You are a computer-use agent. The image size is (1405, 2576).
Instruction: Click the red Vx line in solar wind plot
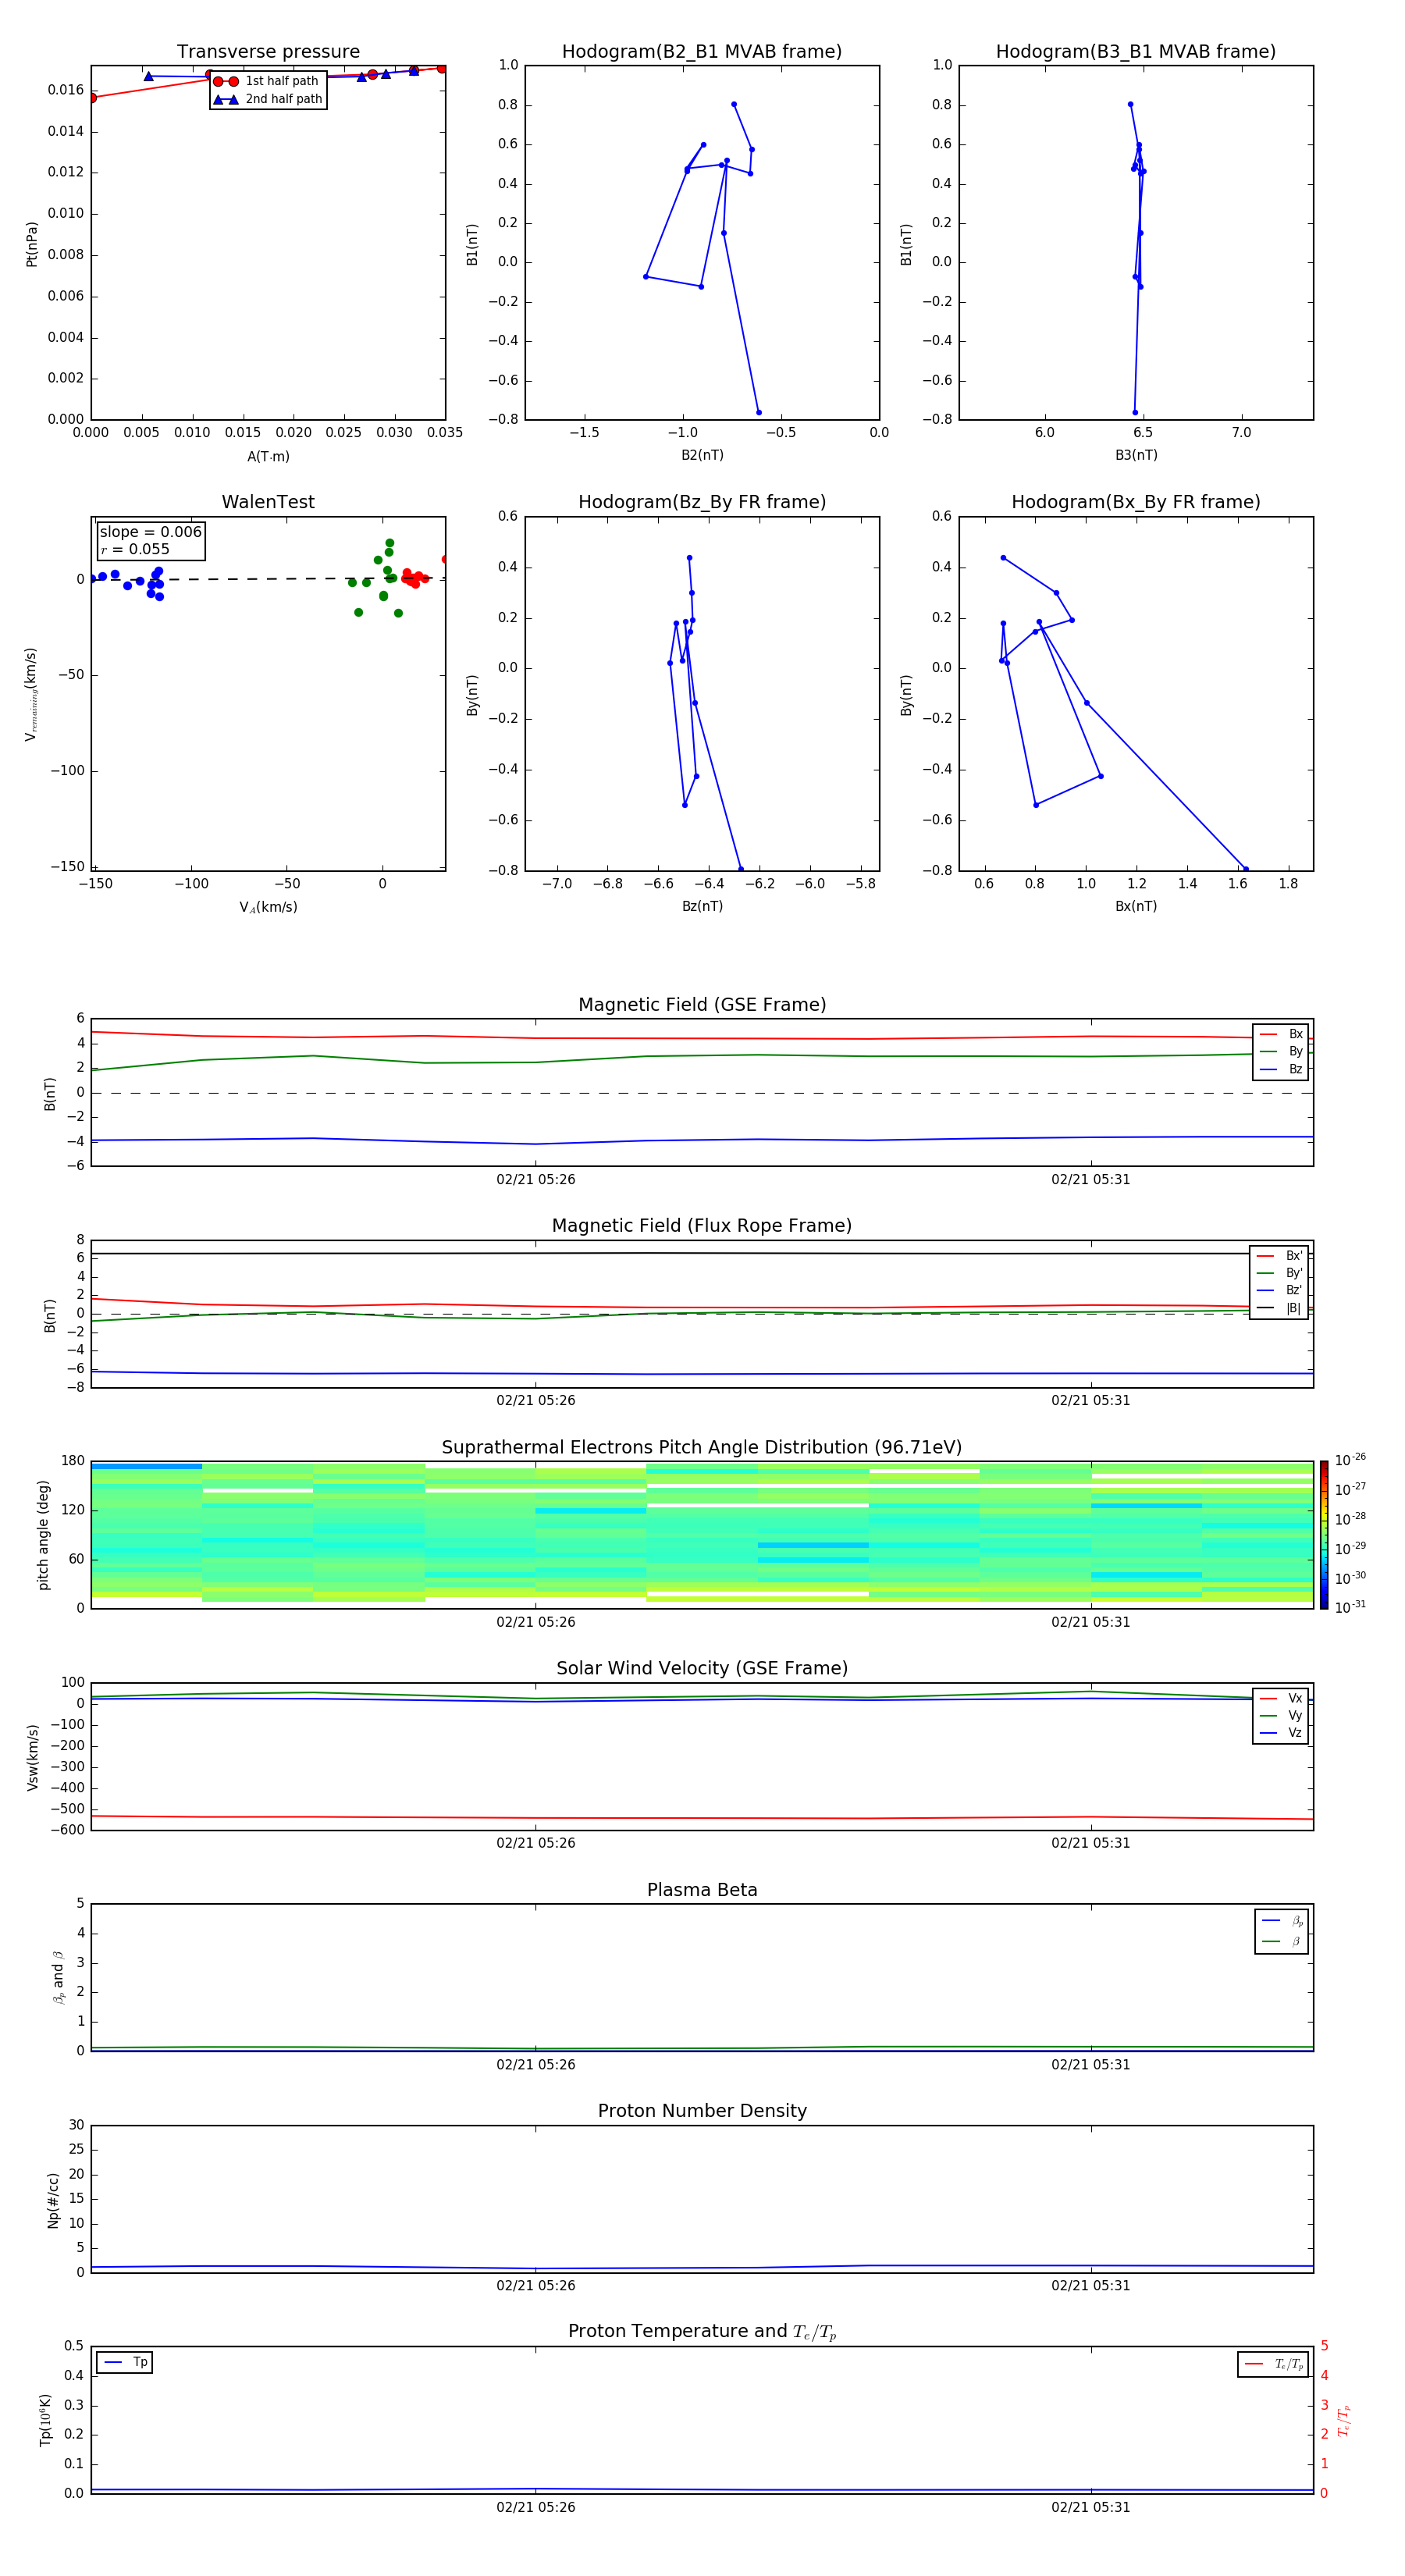click(x=702, y=1818)
